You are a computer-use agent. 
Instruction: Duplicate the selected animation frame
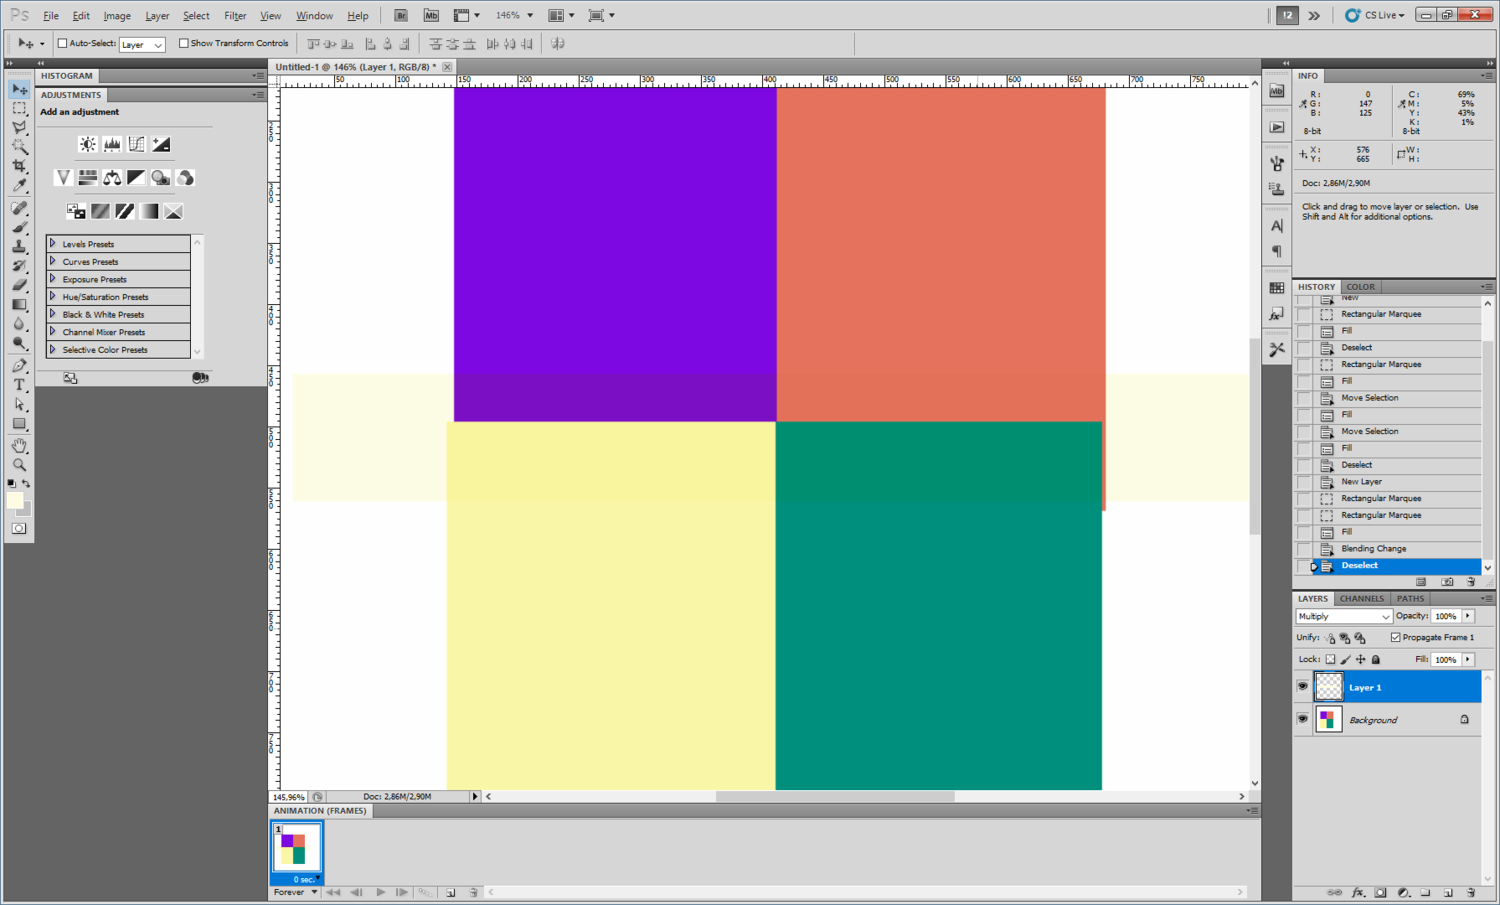coord(451,892)
